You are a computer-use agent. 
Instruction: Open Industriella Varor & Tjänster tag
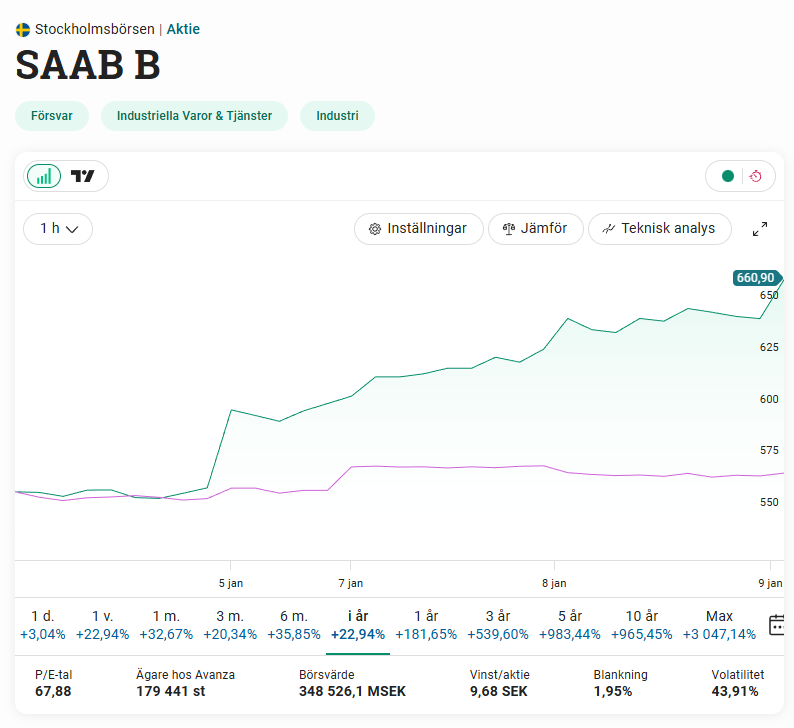(194, 116)
